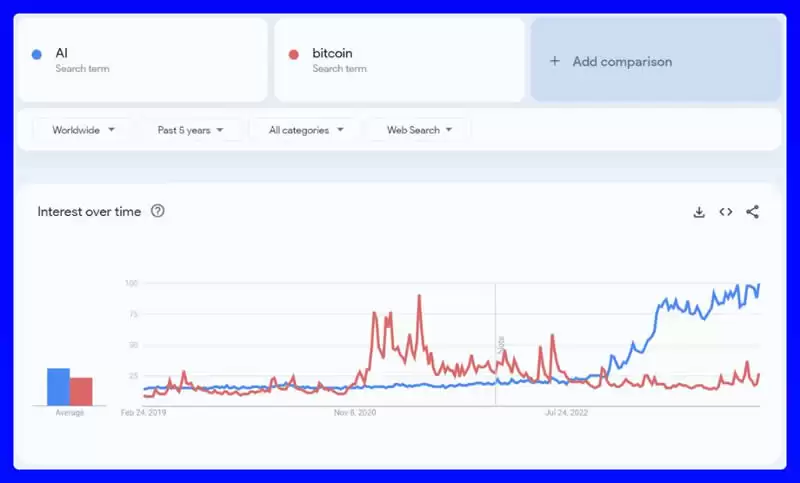The image size is (800, 483).
Task: Expand the Worldwide region dropdown
Action: click(83, 130)
